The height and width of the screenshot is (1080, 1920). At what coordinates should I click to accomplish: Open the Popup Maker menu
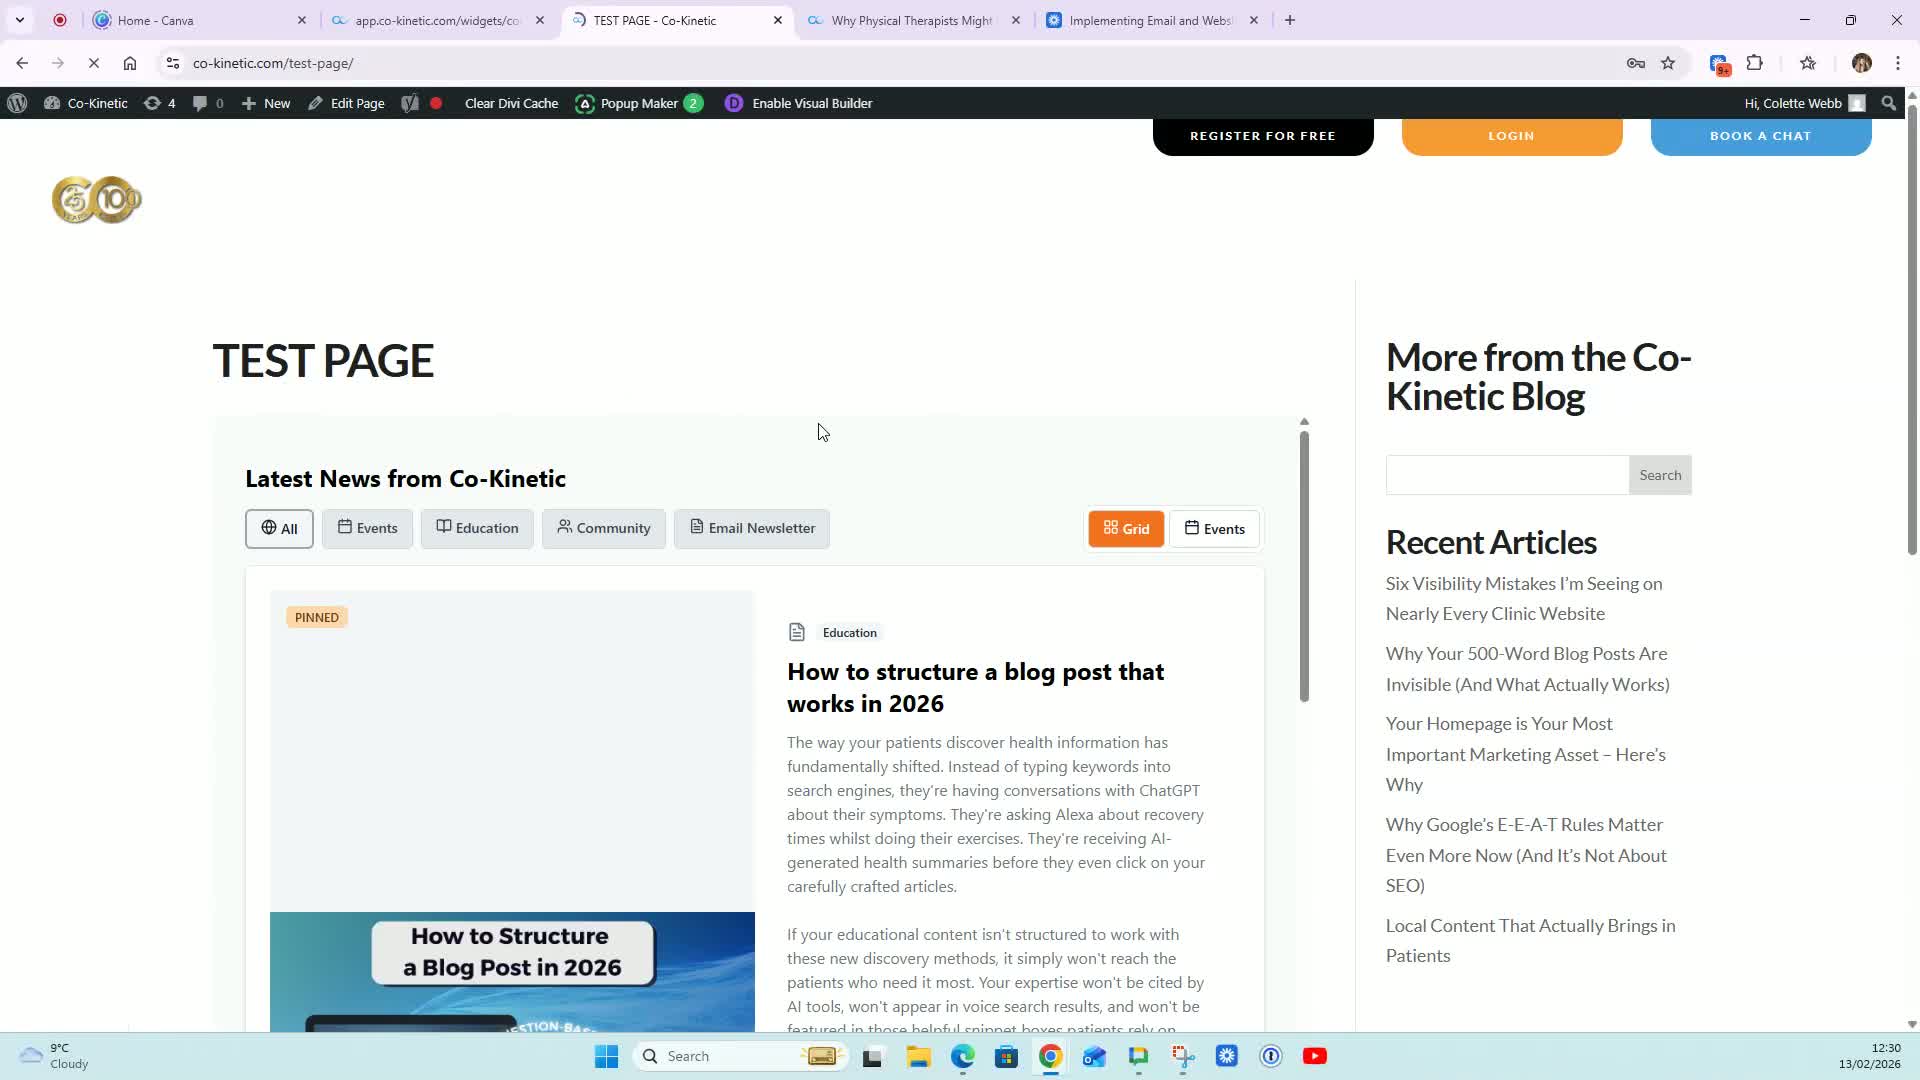pos(639,103)
